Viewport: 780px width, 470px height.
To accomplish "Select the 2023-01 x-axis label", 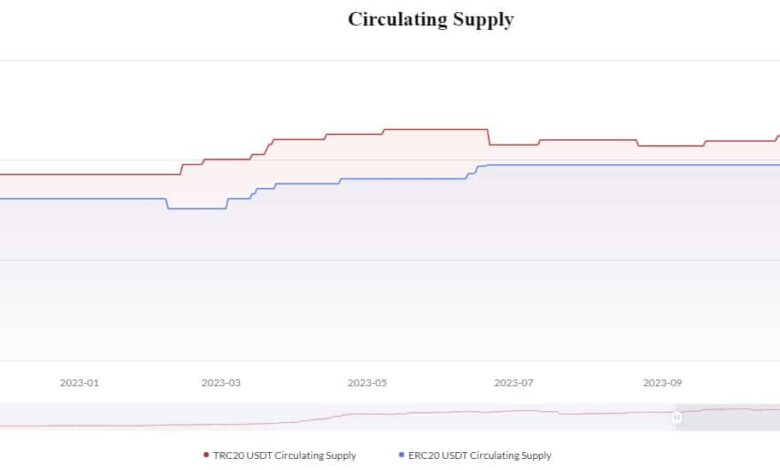I will tap(79, 382).
